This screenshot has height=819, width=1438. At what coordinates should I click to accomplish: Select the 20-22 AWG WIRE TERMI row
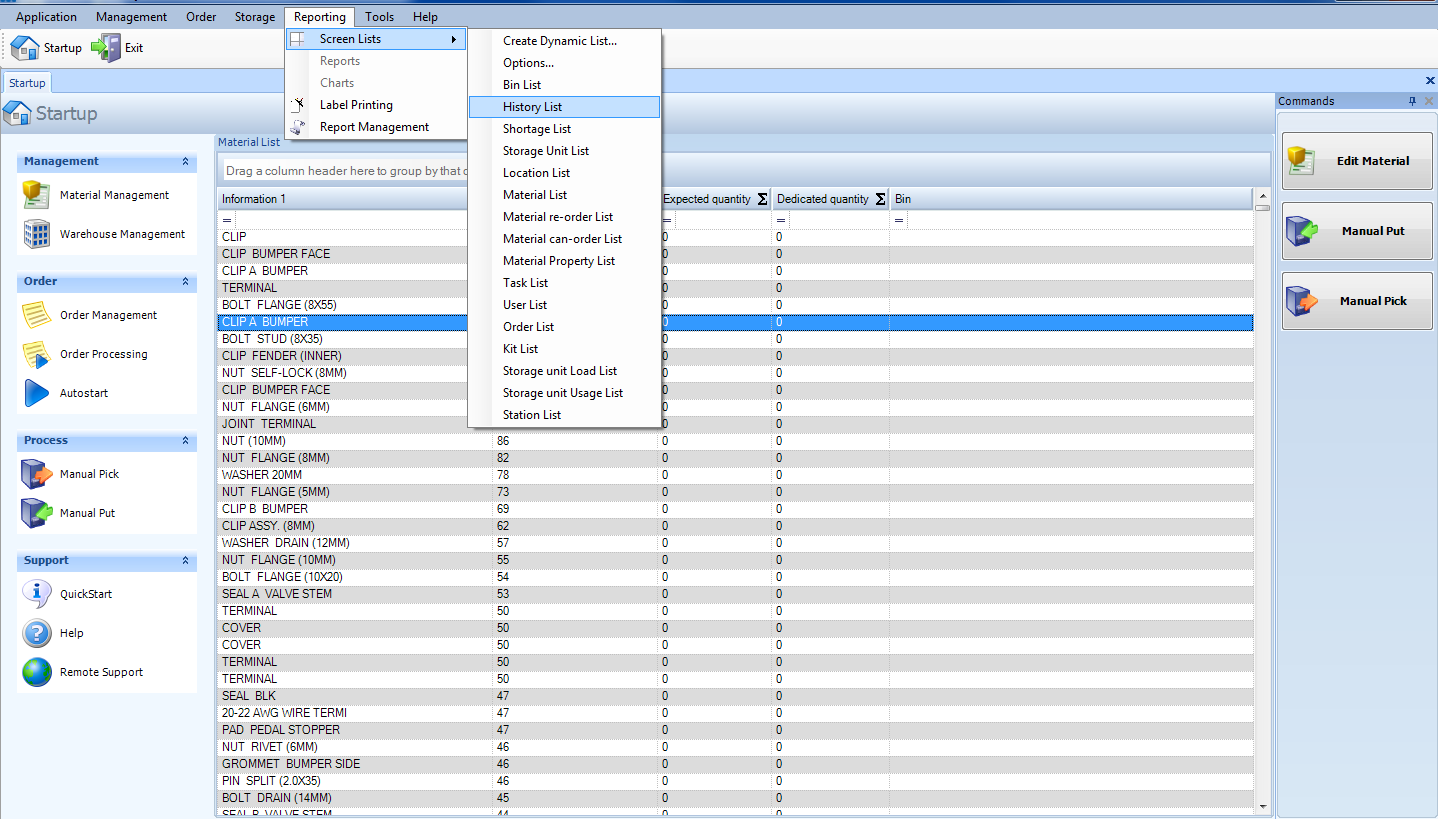[x=735, y=713]
